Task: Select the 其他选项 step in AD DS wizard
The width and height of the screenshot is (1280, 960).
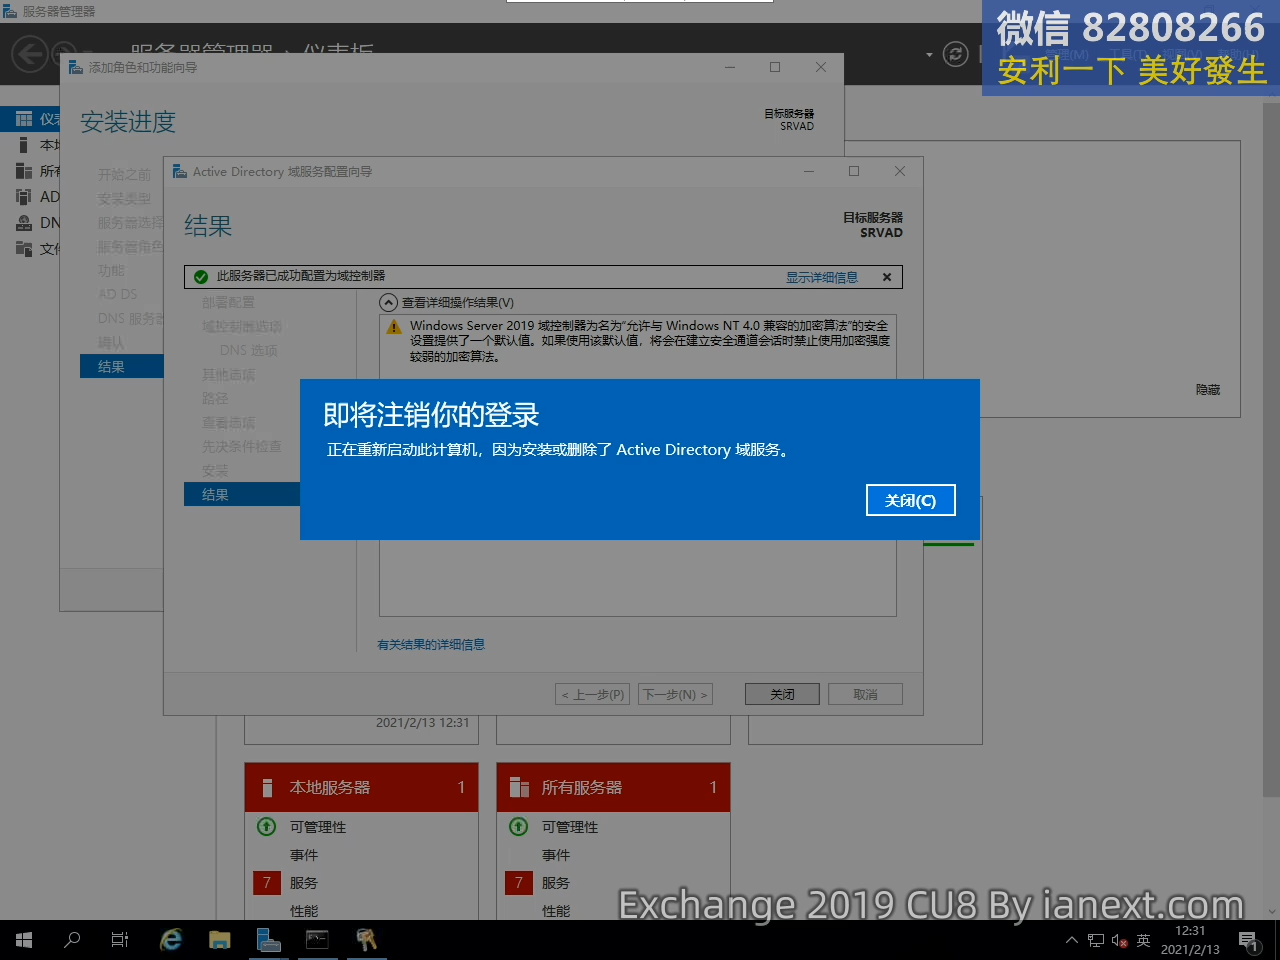Action: click(x=229, y=374)
